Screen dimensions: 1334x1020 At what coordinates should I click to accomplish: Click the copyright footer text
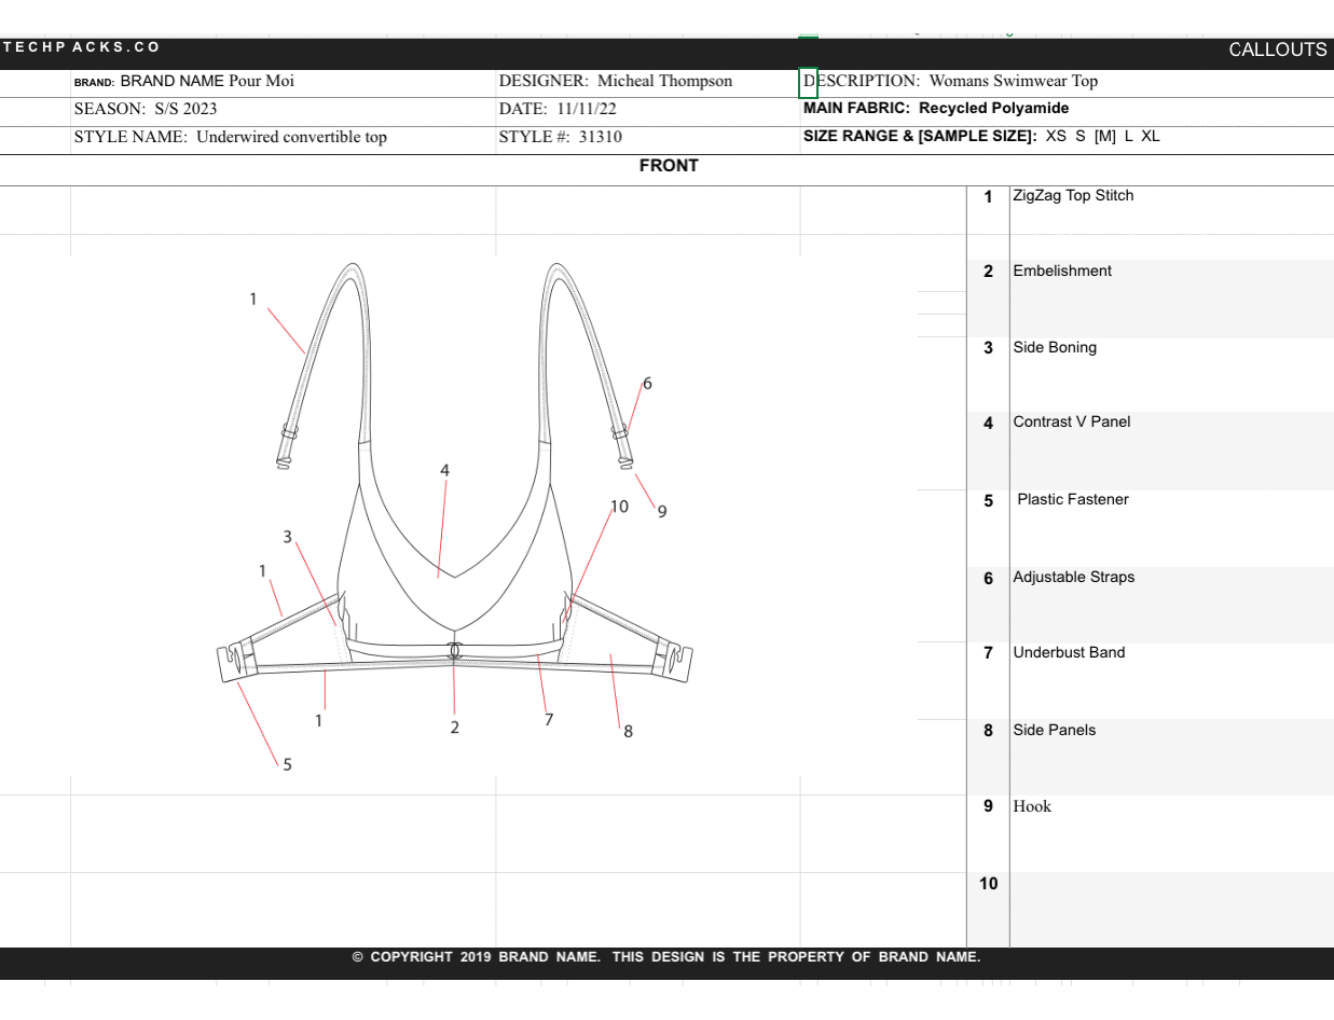point(666,957)
